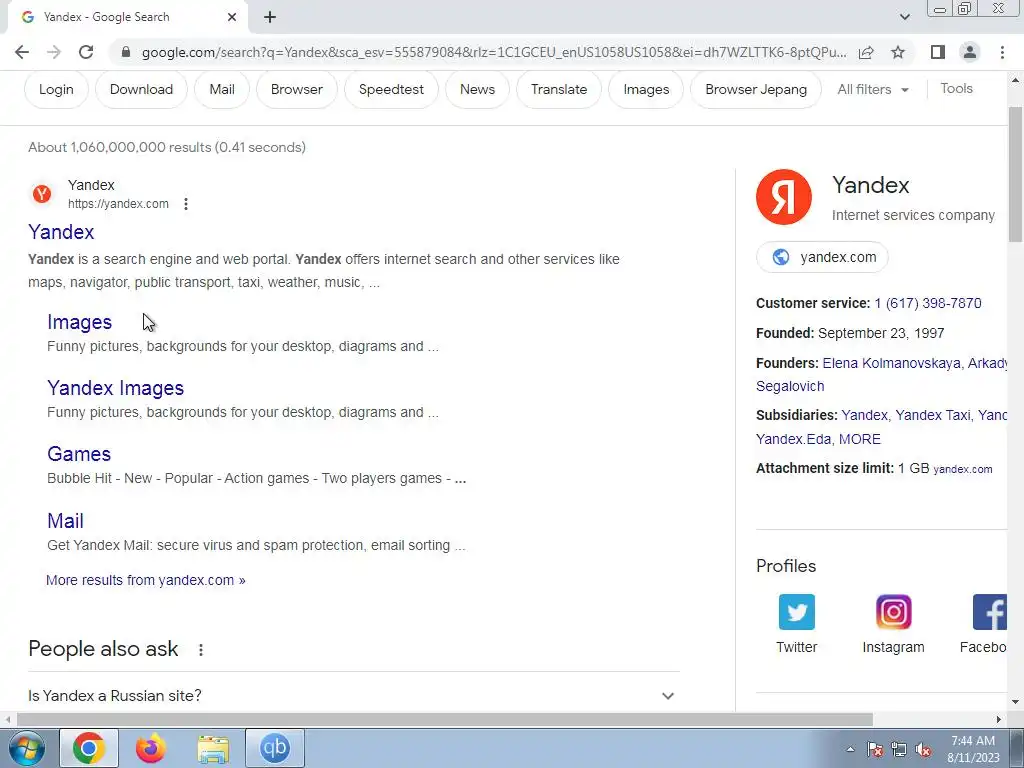Select the News filter chip
Viewport: 1024px width, 768px height.
coord(477,89)
